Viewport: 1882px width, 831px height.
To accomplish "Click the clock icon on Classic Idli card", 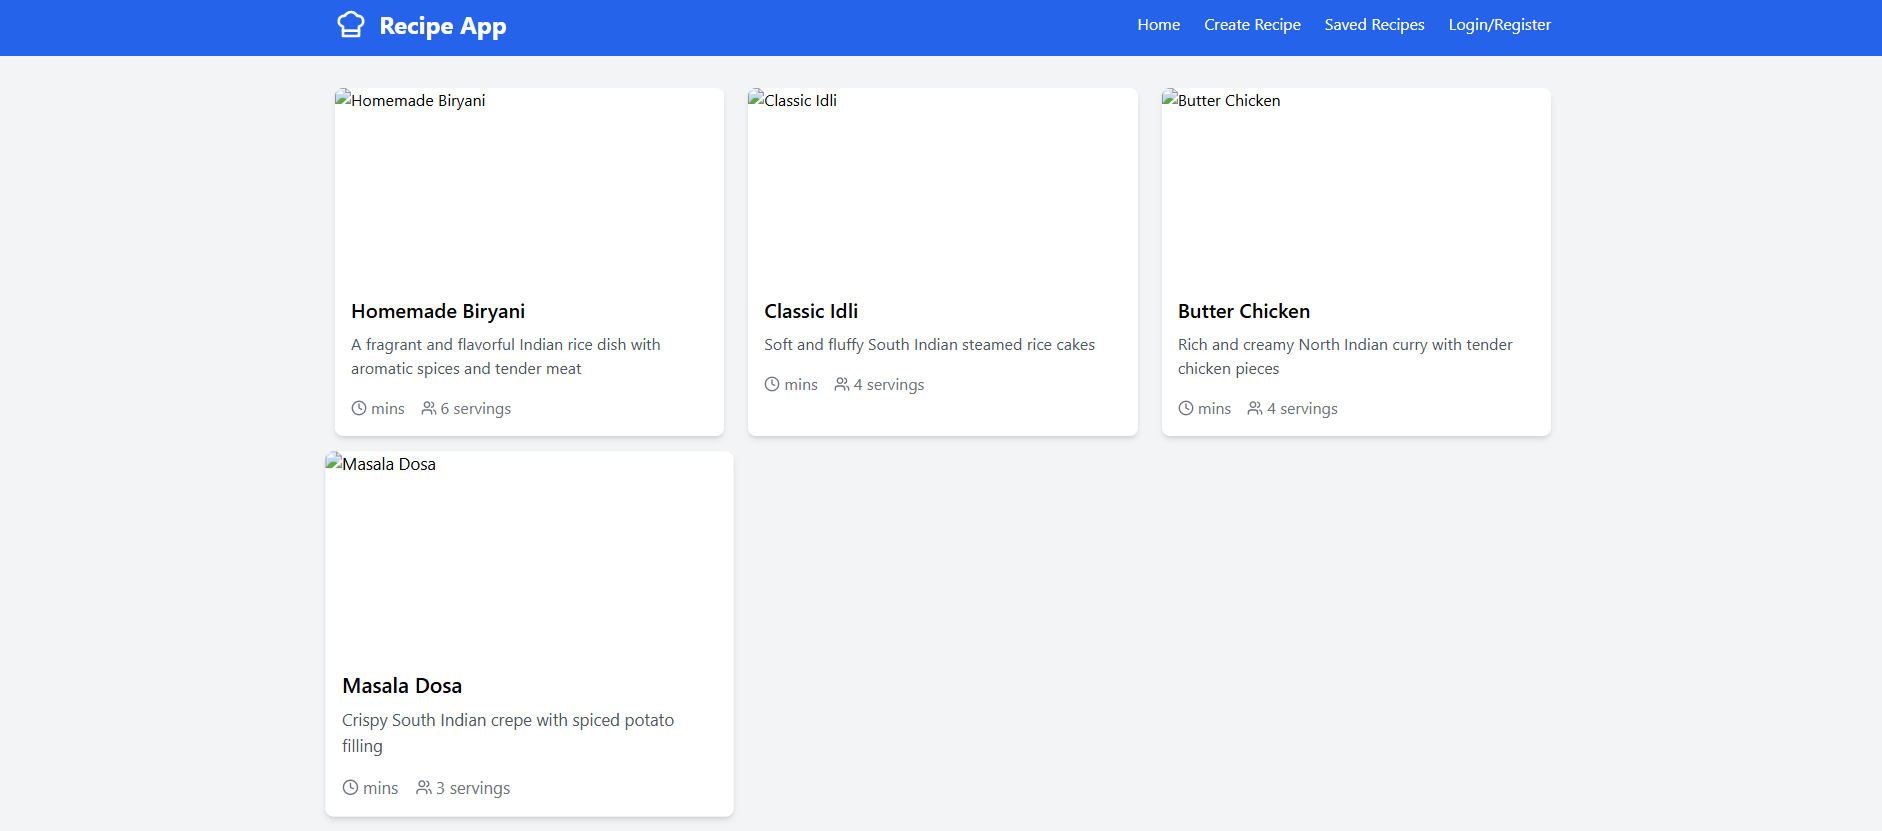I will click(771, 384).
